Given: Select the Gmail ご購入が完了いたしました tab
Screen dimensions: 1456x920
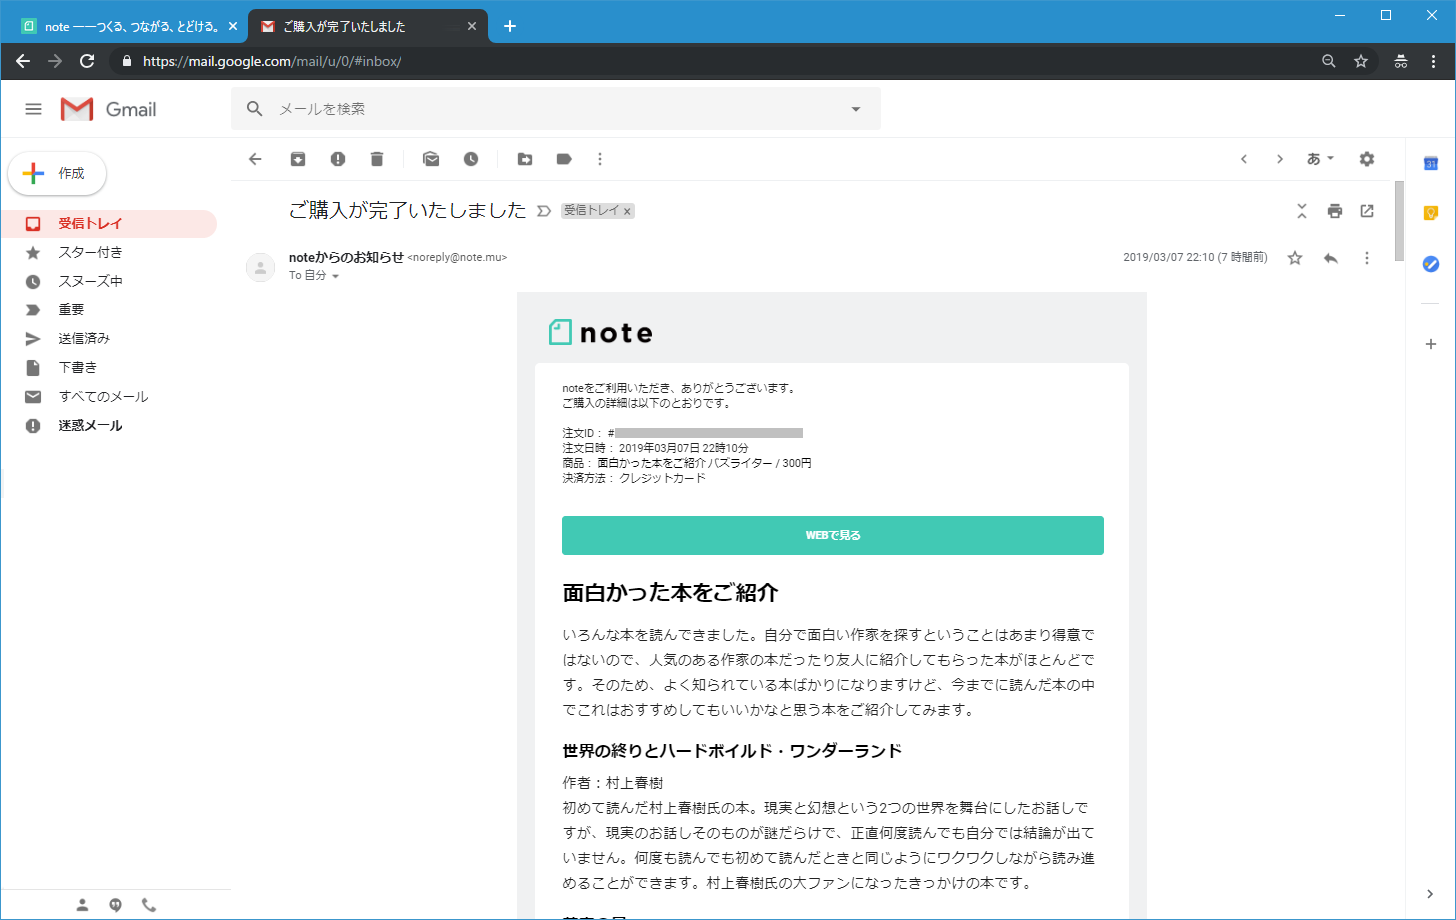Looking at the screenshot, I should coord(367,27).
